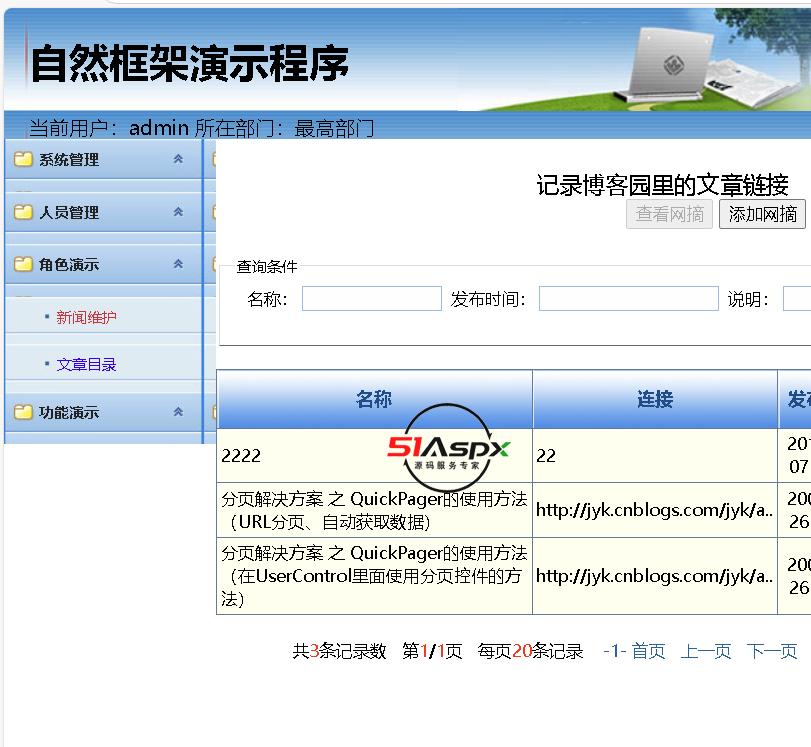
Task: Go to pager page 1 link
Action: point(614,650)
